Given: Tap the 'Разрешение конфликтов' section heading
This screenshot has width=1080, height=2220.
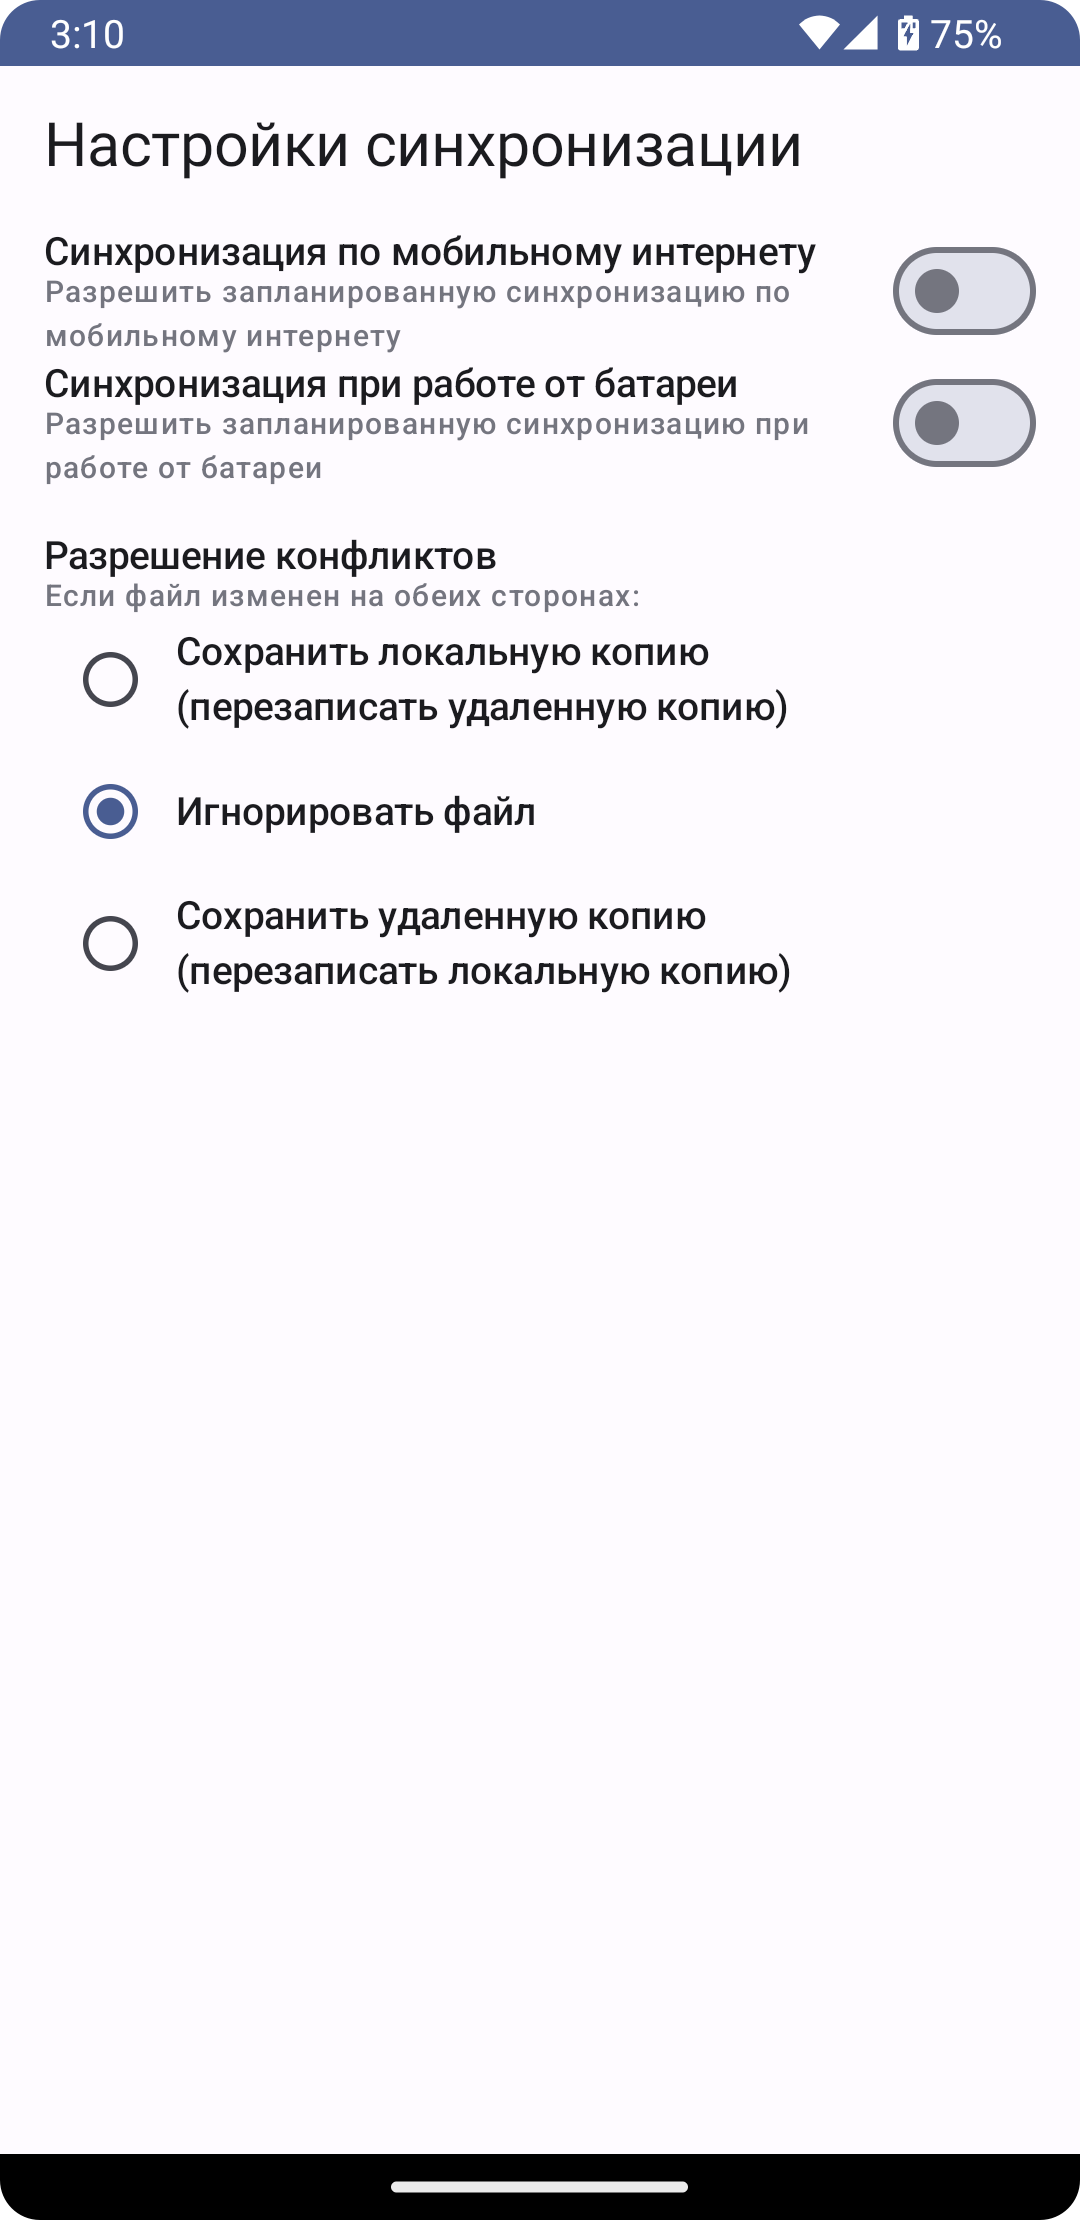Looking at the screenshot, I should [x=271, y=556].
